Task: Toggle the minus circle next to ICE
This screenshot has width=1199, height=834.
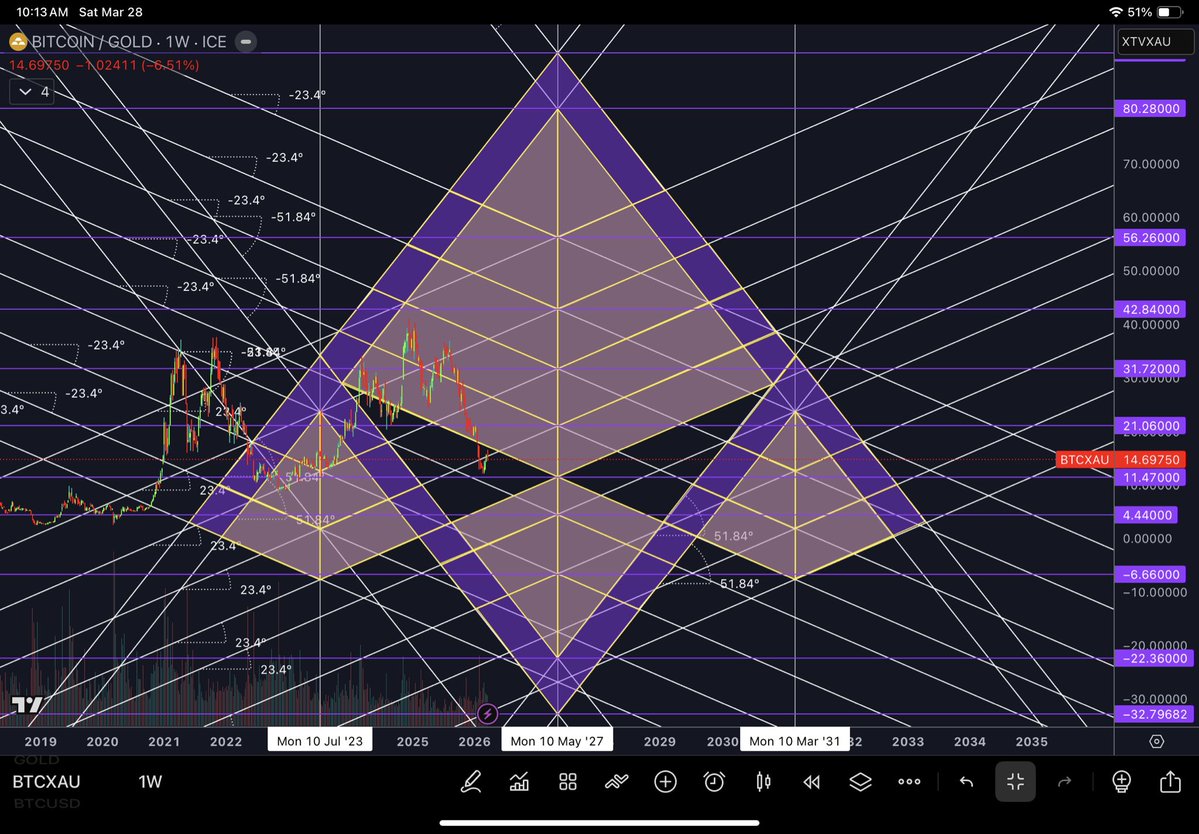Action: (x=245, y=41)
